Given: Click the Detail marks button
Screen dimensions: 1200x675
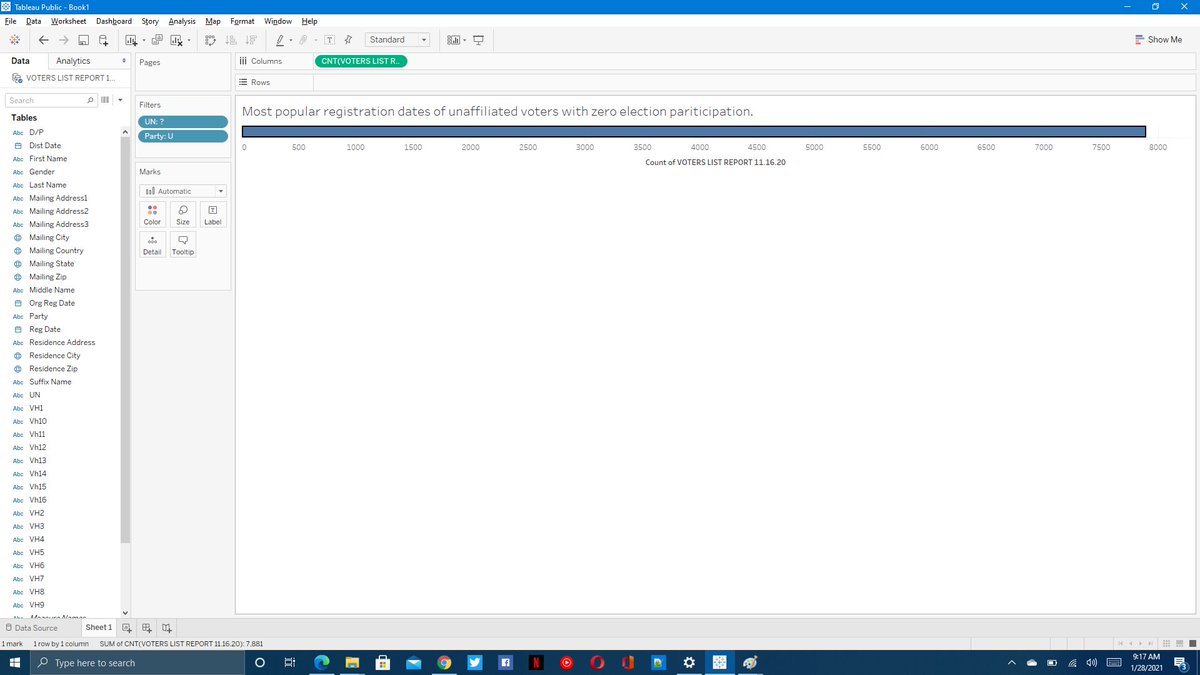Looking at the screenshot, I should [152, 245].
